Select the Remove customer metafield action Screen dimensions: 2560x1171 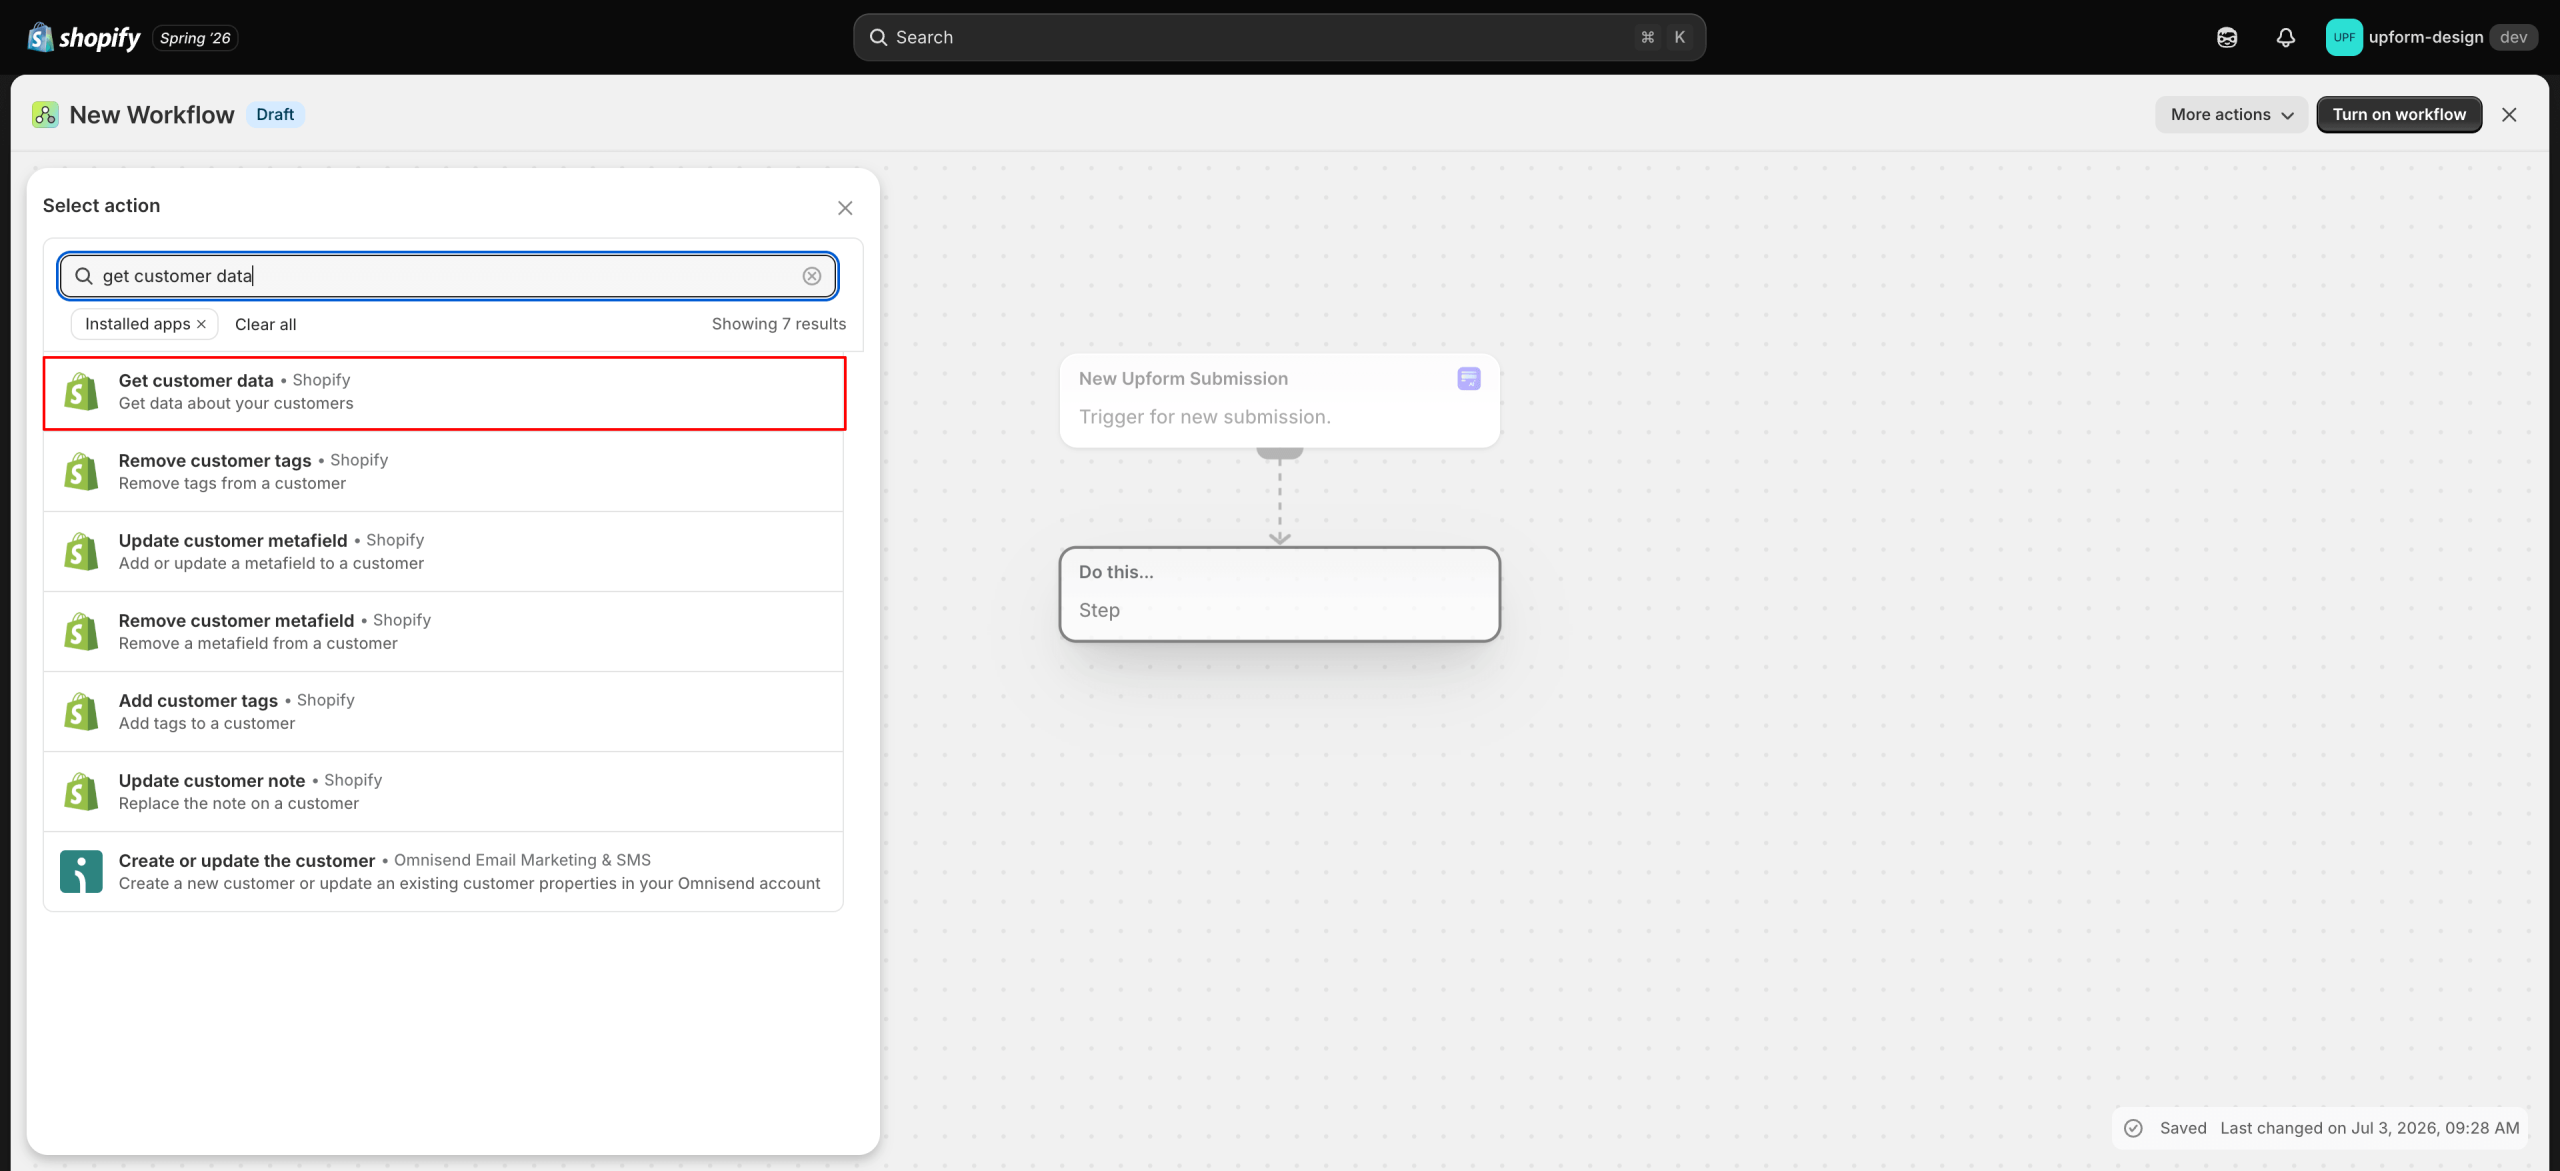tap(443, 631)
